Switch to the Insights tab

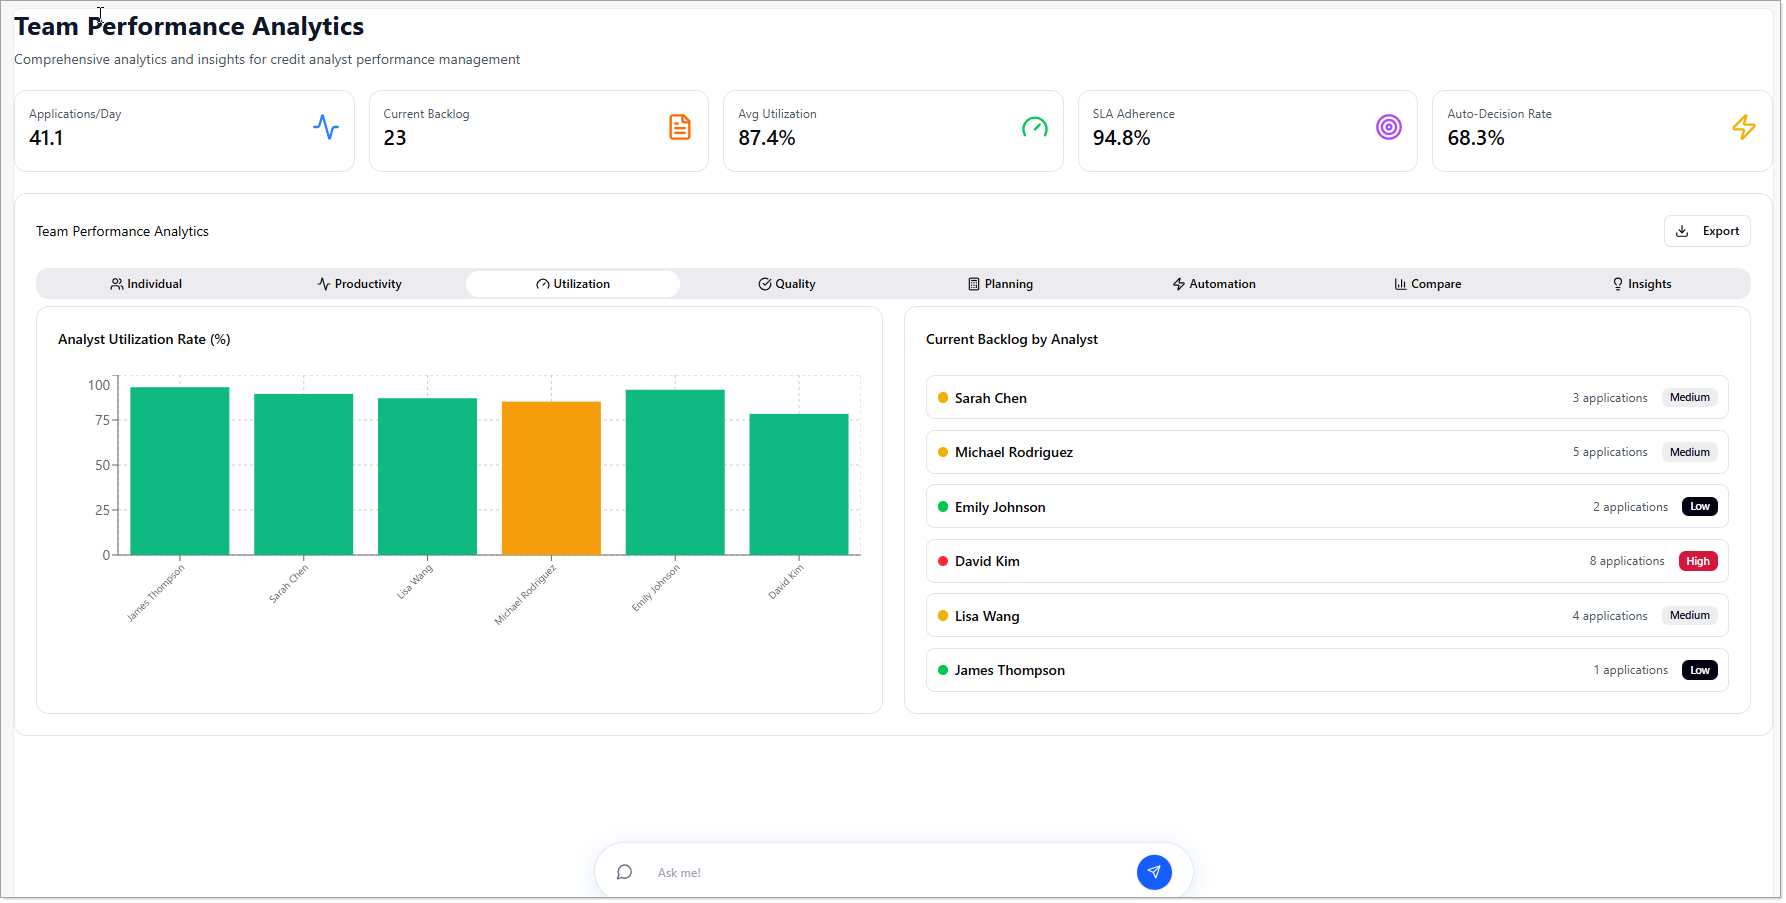coord(1641,284)
